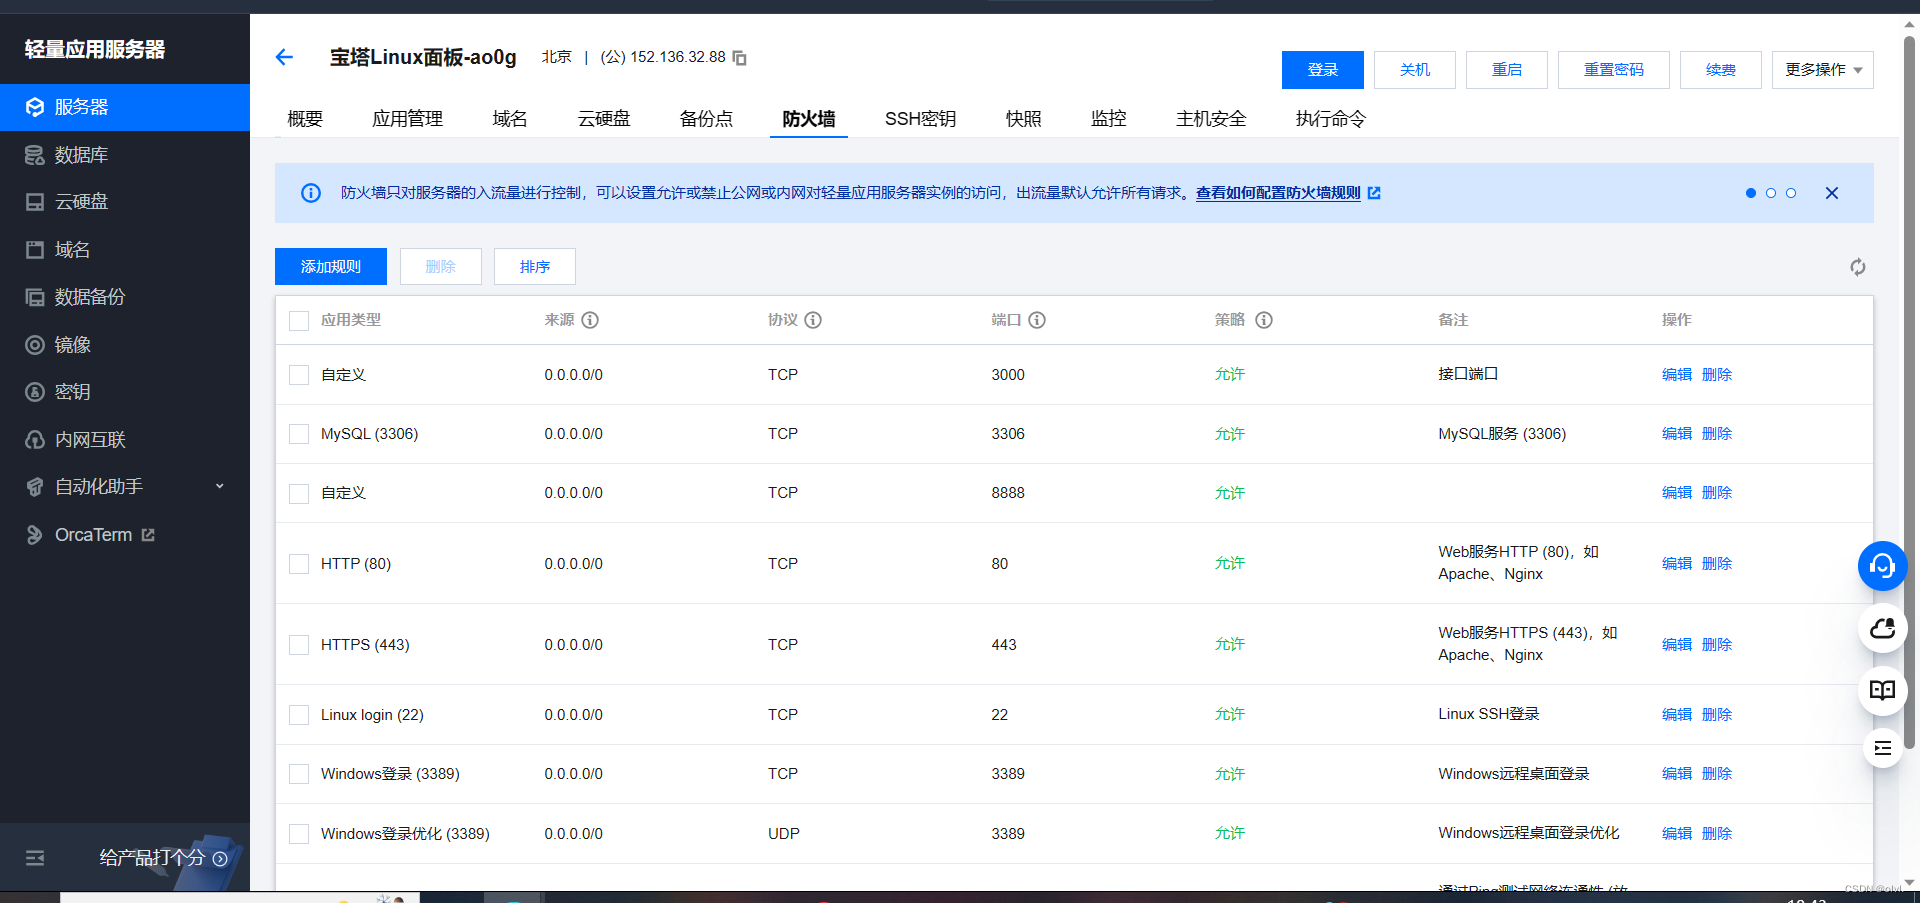Go to third banner slide dot
The height and width of the screenshot is (903, 1920).
point(1791,193)
